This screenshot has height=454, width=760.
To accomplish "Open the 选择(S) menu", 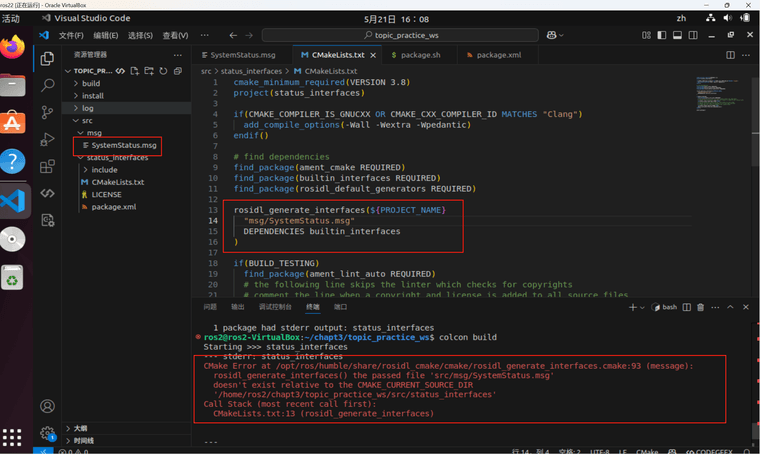I will (141, 35).
